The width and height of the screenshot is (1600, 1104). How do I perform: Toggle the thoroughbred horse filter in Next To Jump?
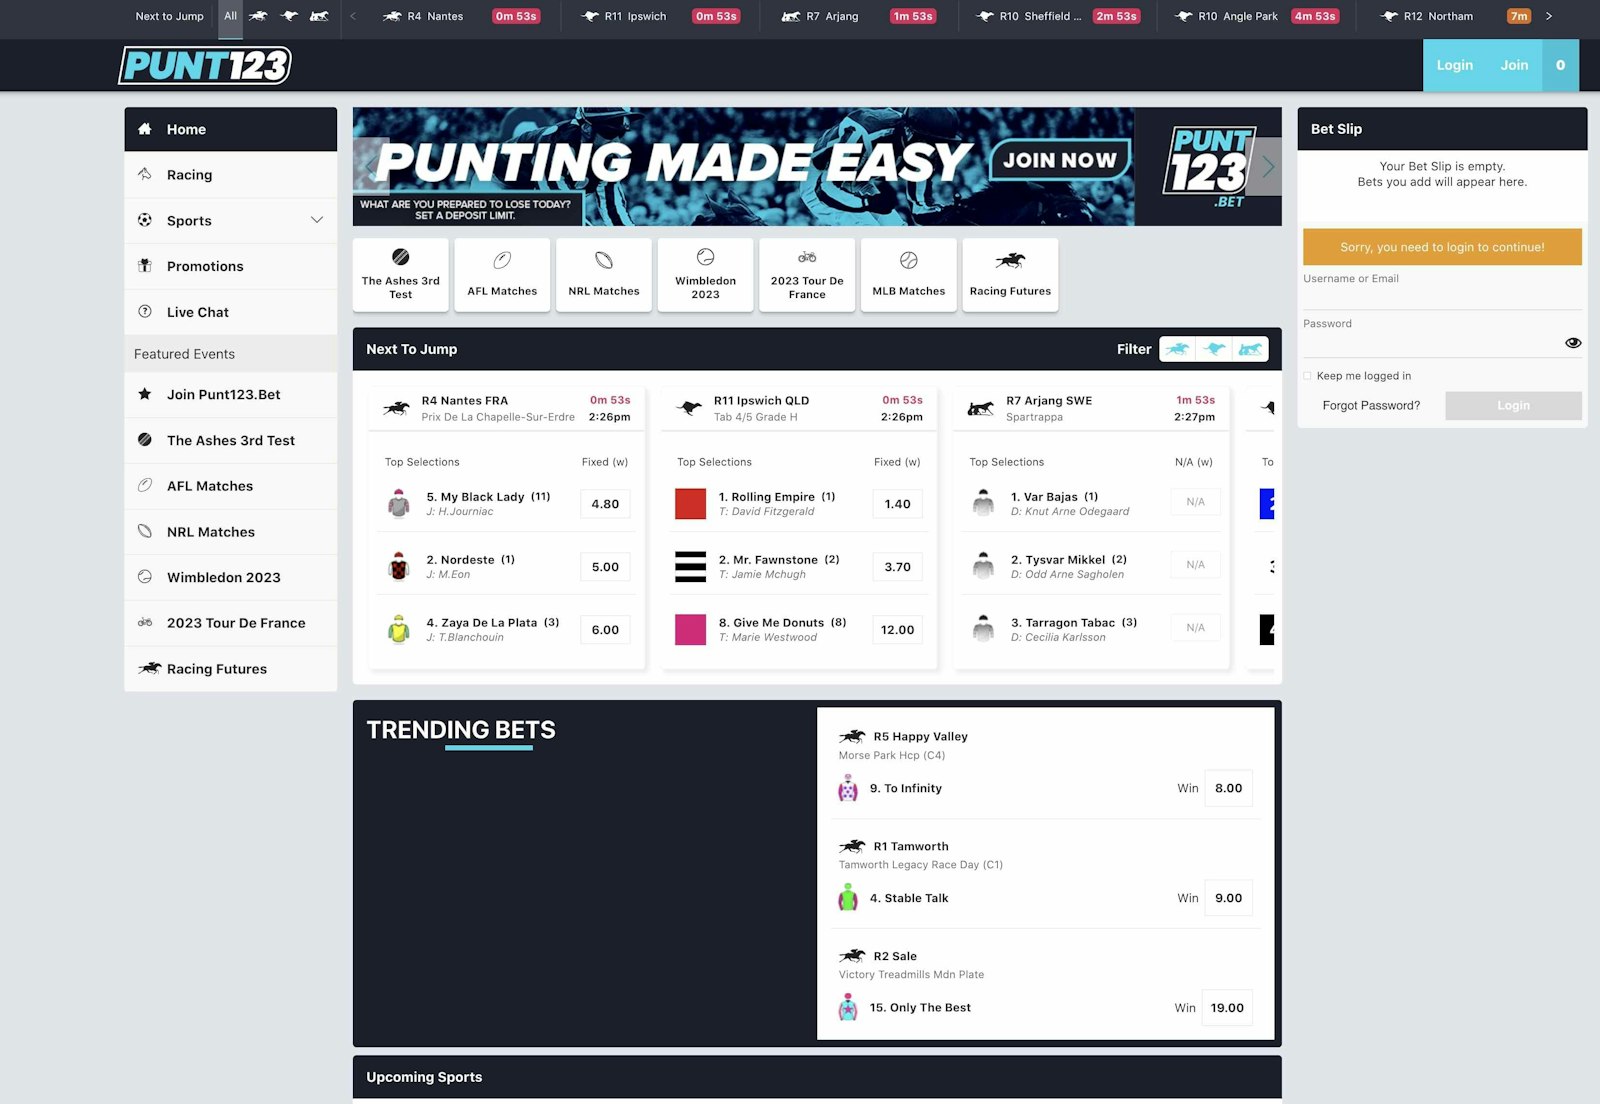click(x=1177, y=349)
